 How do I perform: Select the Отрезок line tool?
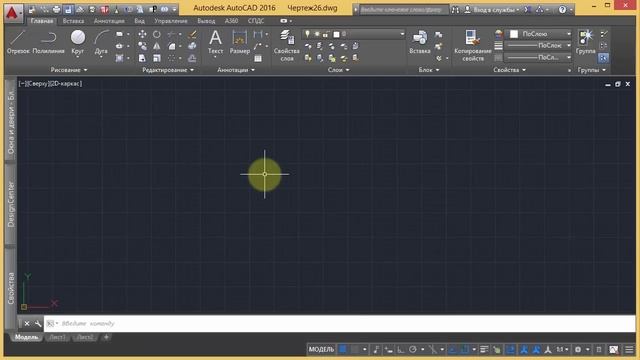pos(18,42)
